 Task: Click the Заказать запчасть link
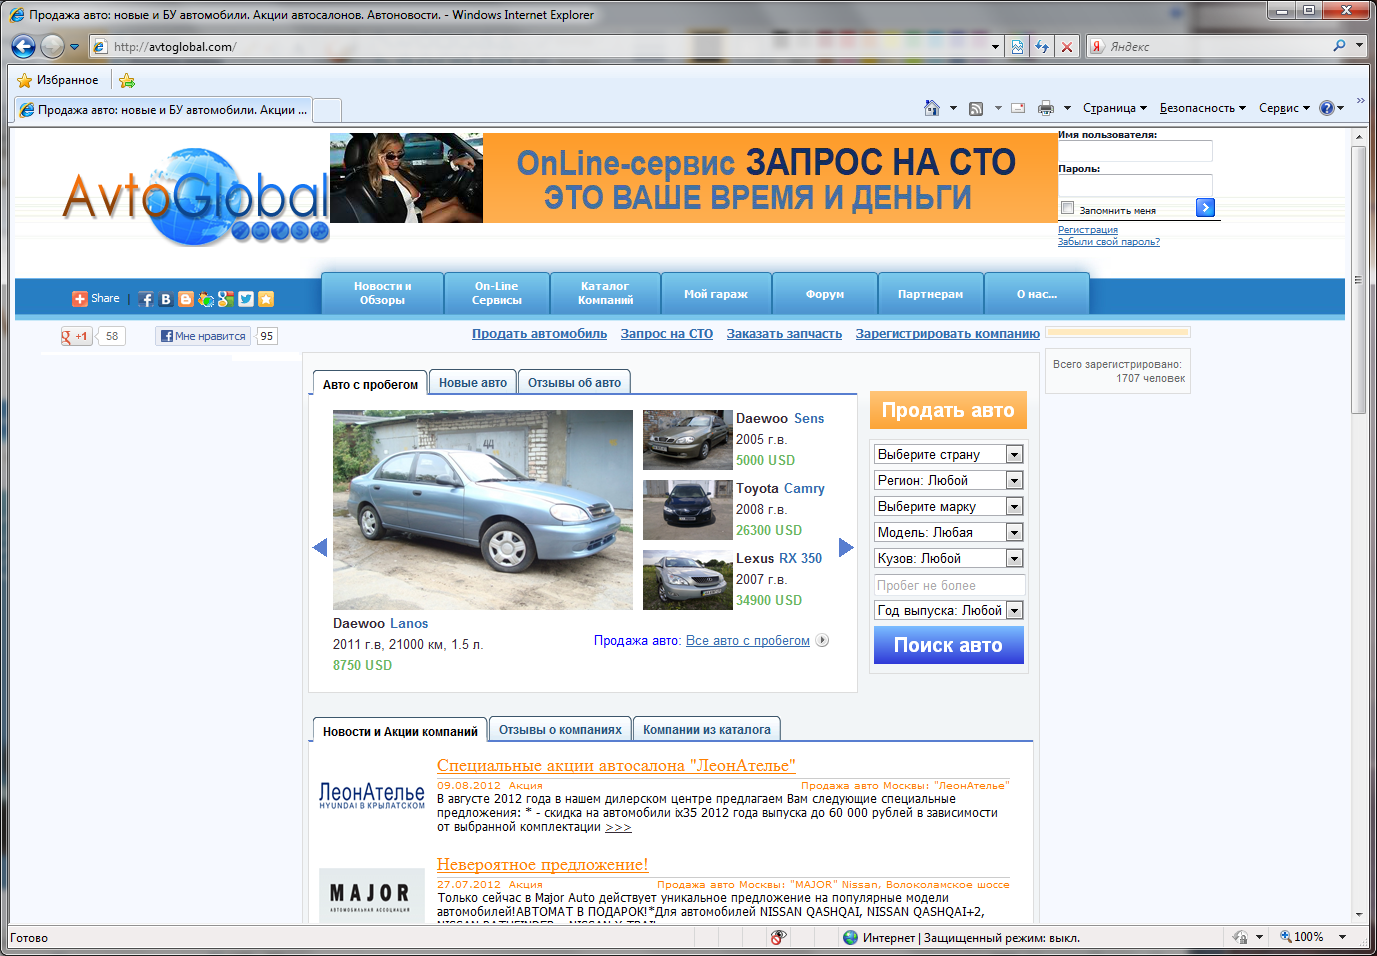coord(784,334)
